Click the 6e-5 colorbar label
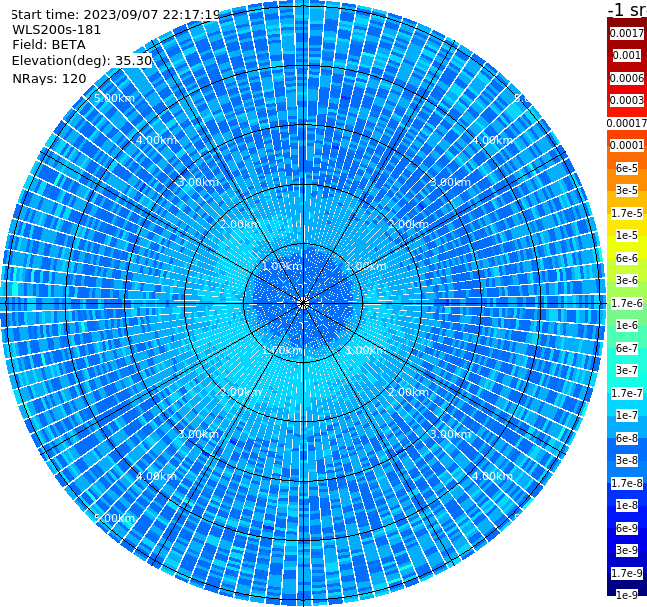This screenshot has width=647, height=607. (x=627, y=168)
